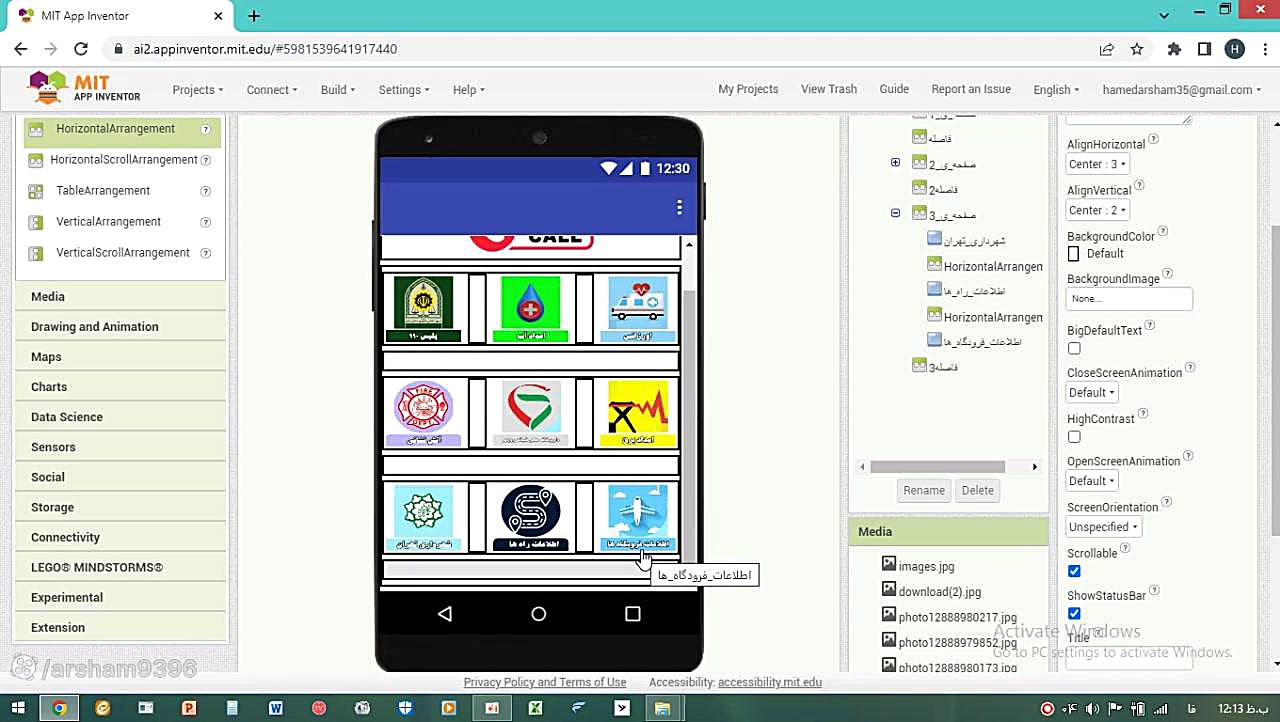The image size is (1280, 722).
Task: Open the account email dropdown menu
Action: click(x=1181, y=90)
